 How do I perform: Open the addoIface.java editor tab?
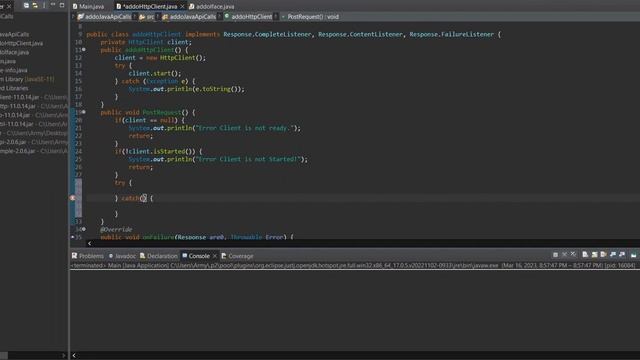pos(212,7)
